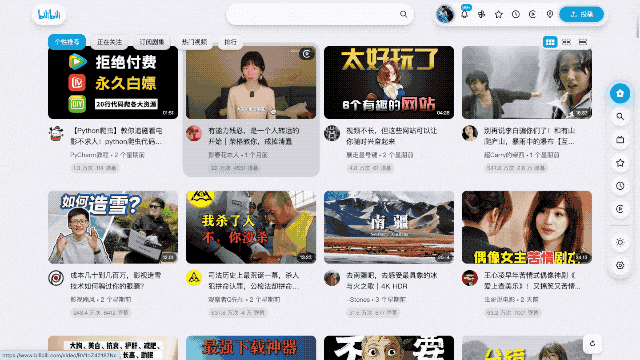Click the 视频不长 websites video title

tap(392, 136)
